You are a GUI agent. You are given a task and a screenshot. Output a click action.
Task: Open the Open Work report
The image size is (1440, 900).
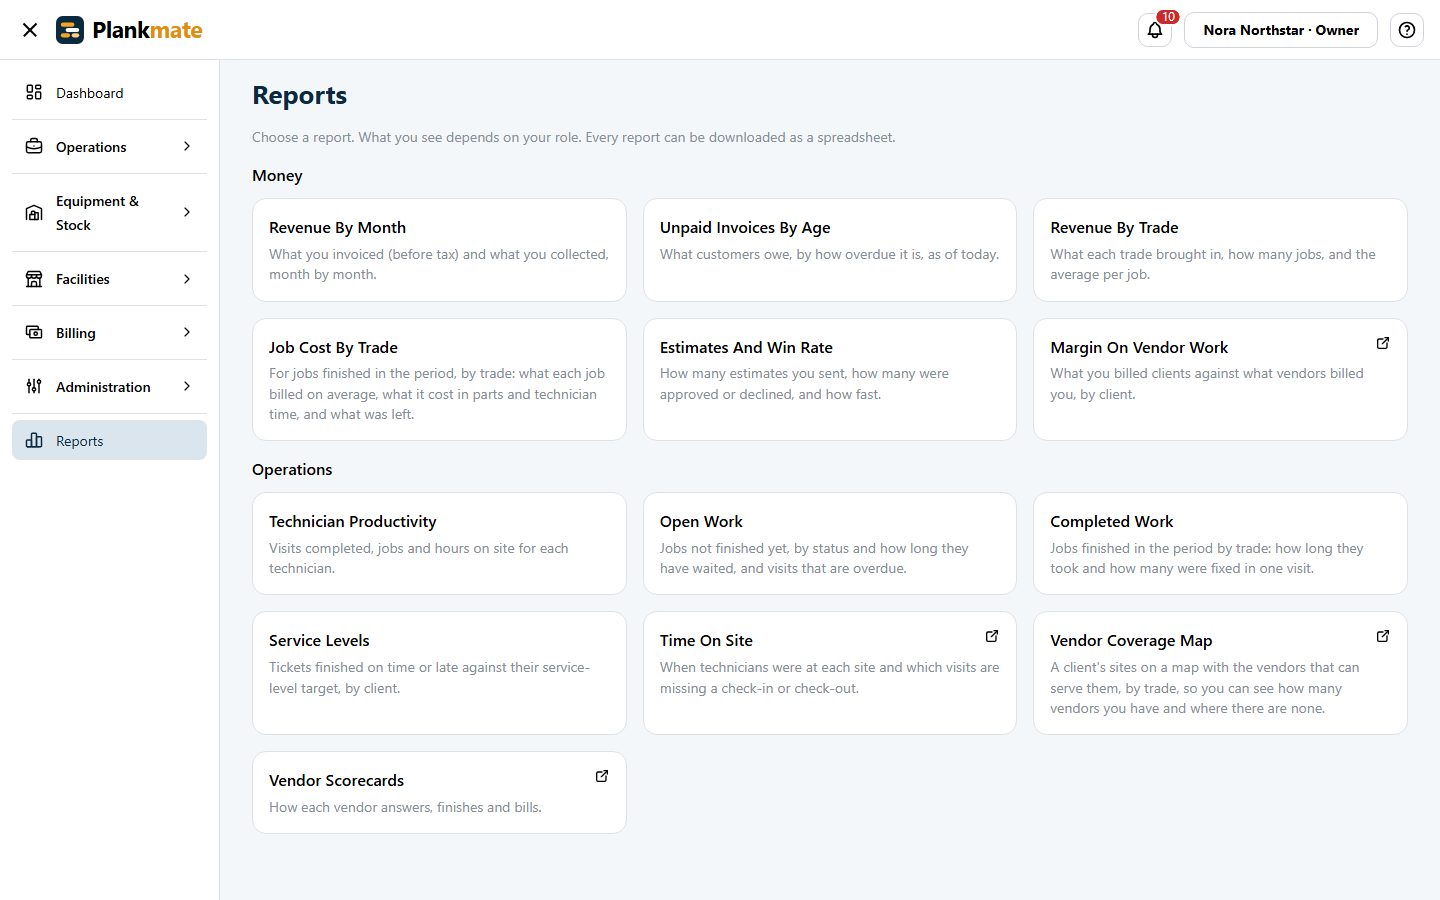pos(830,543)
